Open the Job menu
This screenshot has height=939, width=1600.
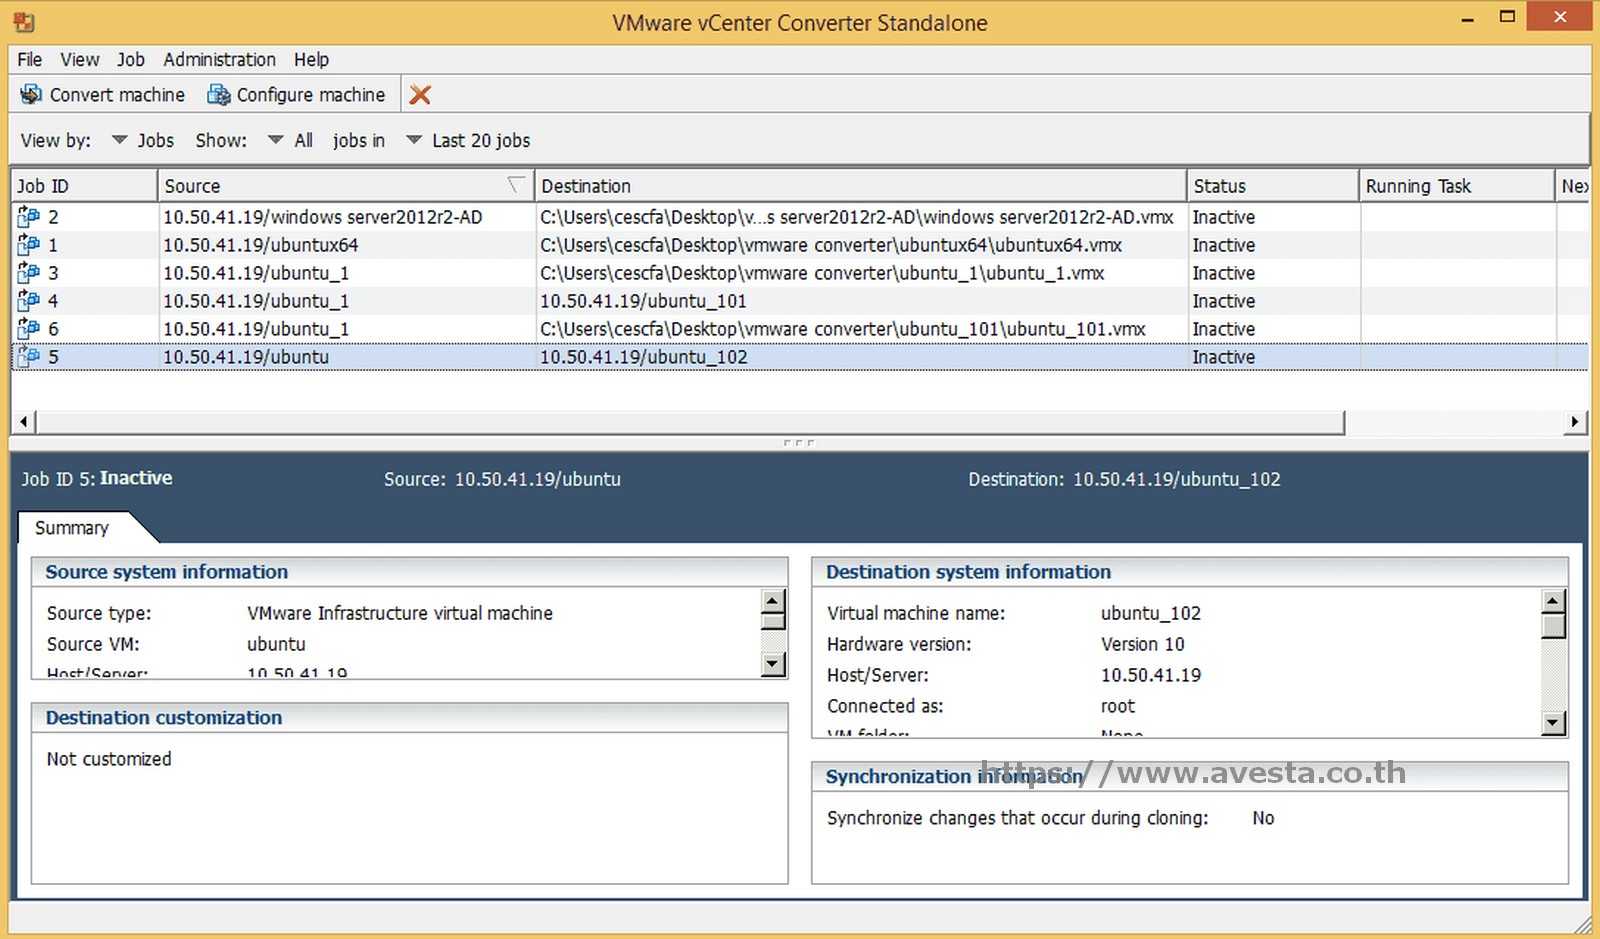point(130,59)
